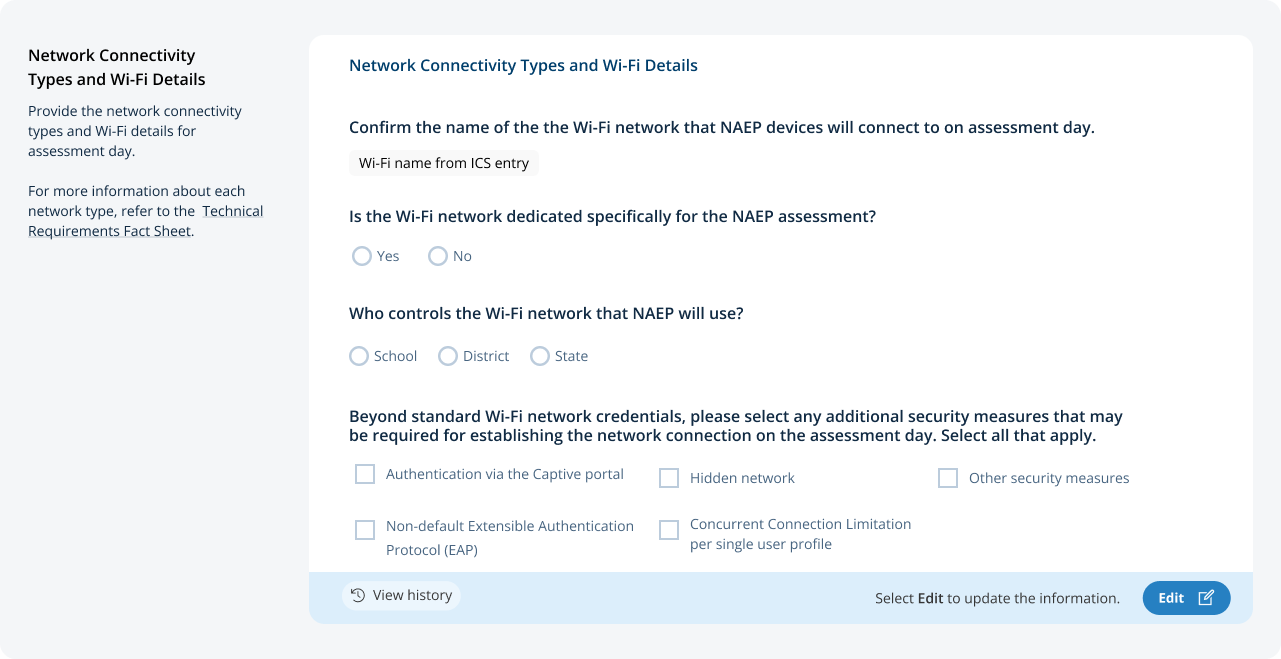Click the history clock icon

358,595
